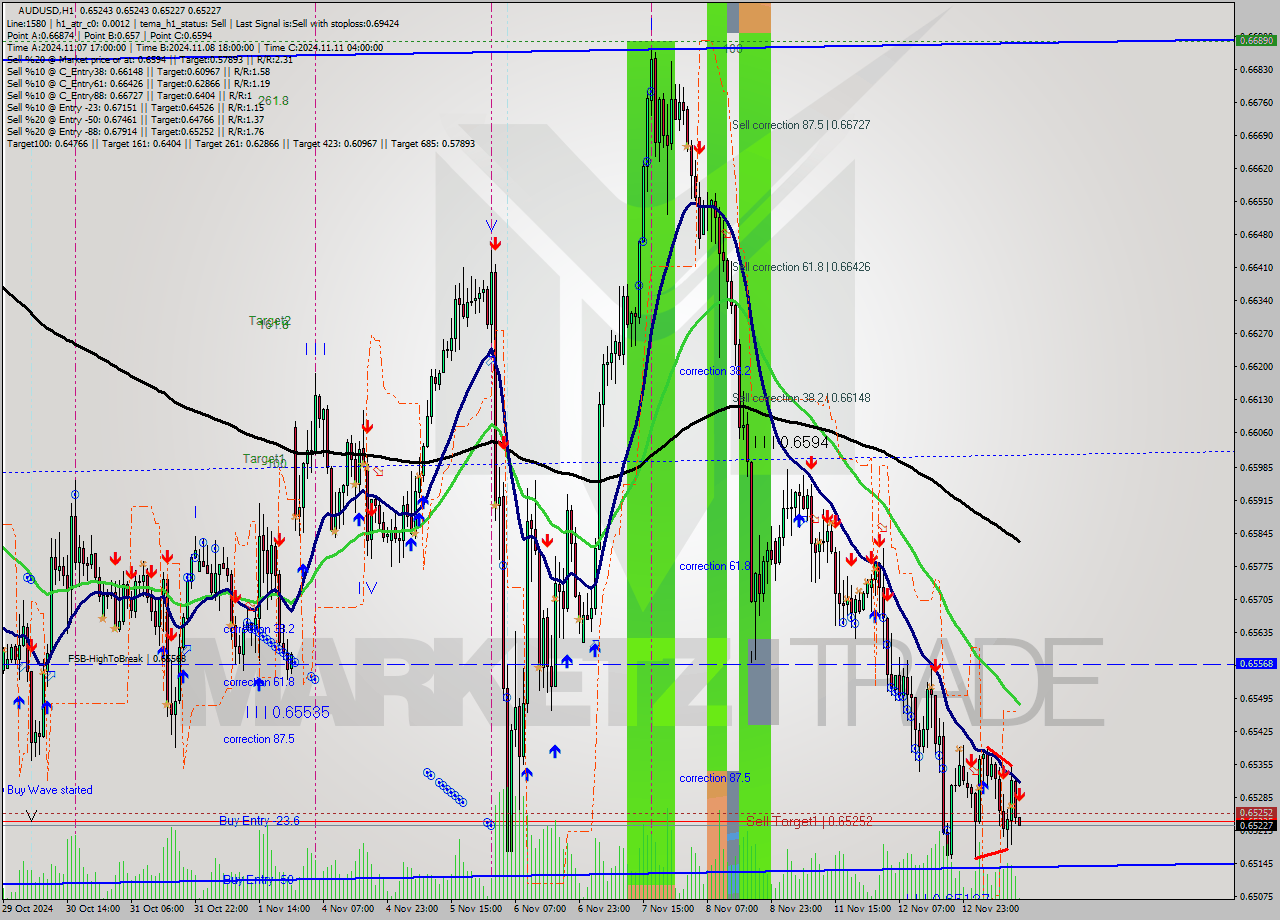Click the 0.66690 price axis label
This screenshot has height=920, width=1280.
[x=1257, y=135]
